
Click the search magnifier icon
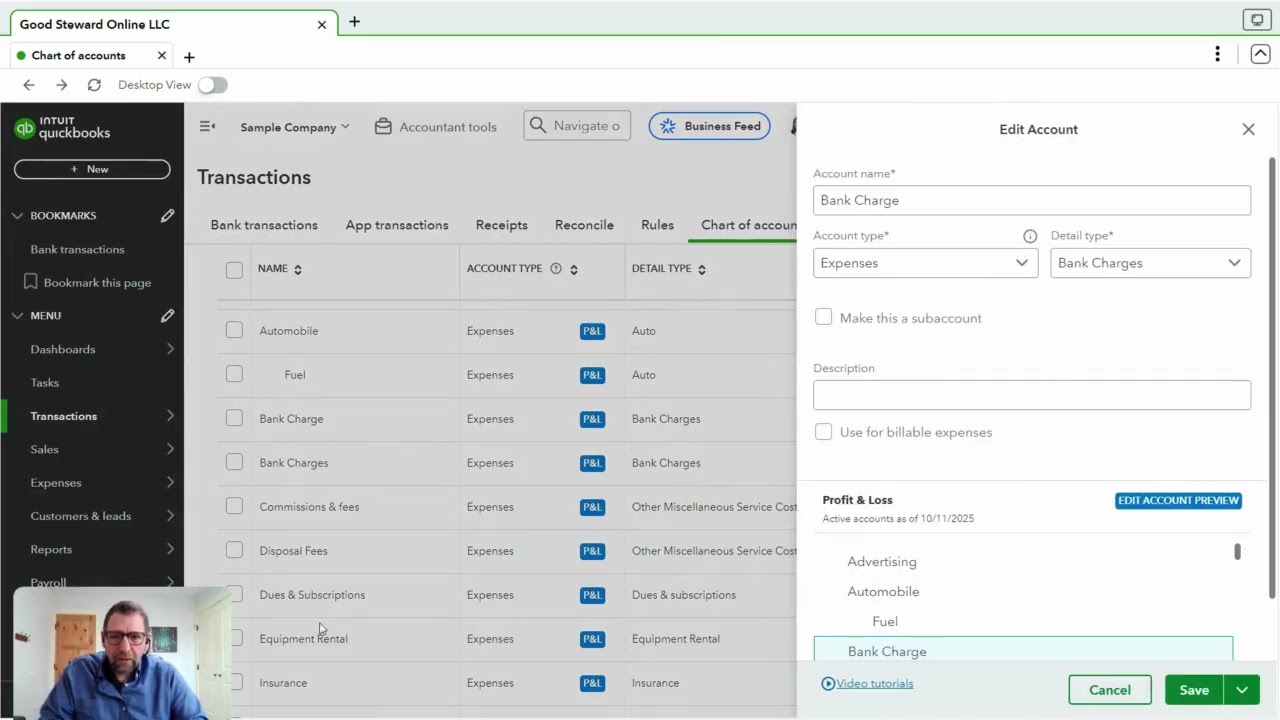[x=538, y=125]
